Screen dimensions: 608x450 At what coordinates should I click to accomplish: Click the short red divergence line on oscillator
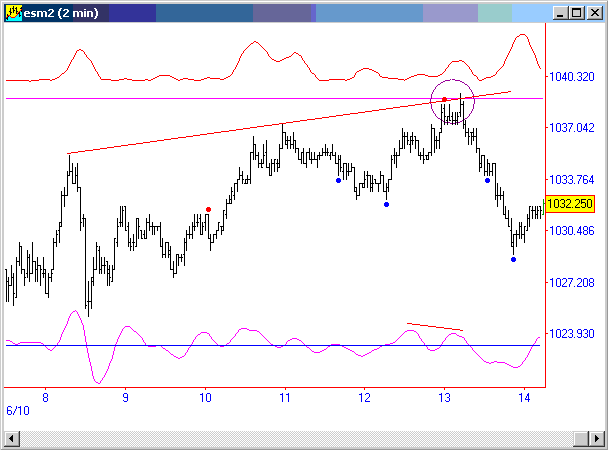(x=435, y=327)
